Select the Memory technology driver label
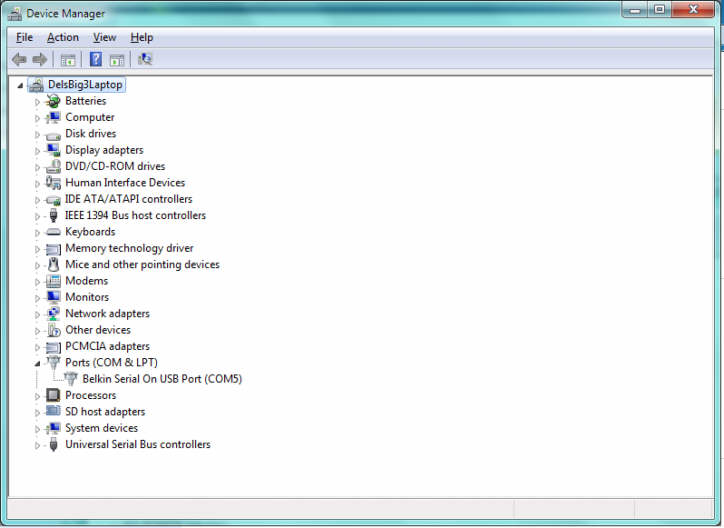The width and height of the screenshot is (724, 528). [x=129, y=248]
